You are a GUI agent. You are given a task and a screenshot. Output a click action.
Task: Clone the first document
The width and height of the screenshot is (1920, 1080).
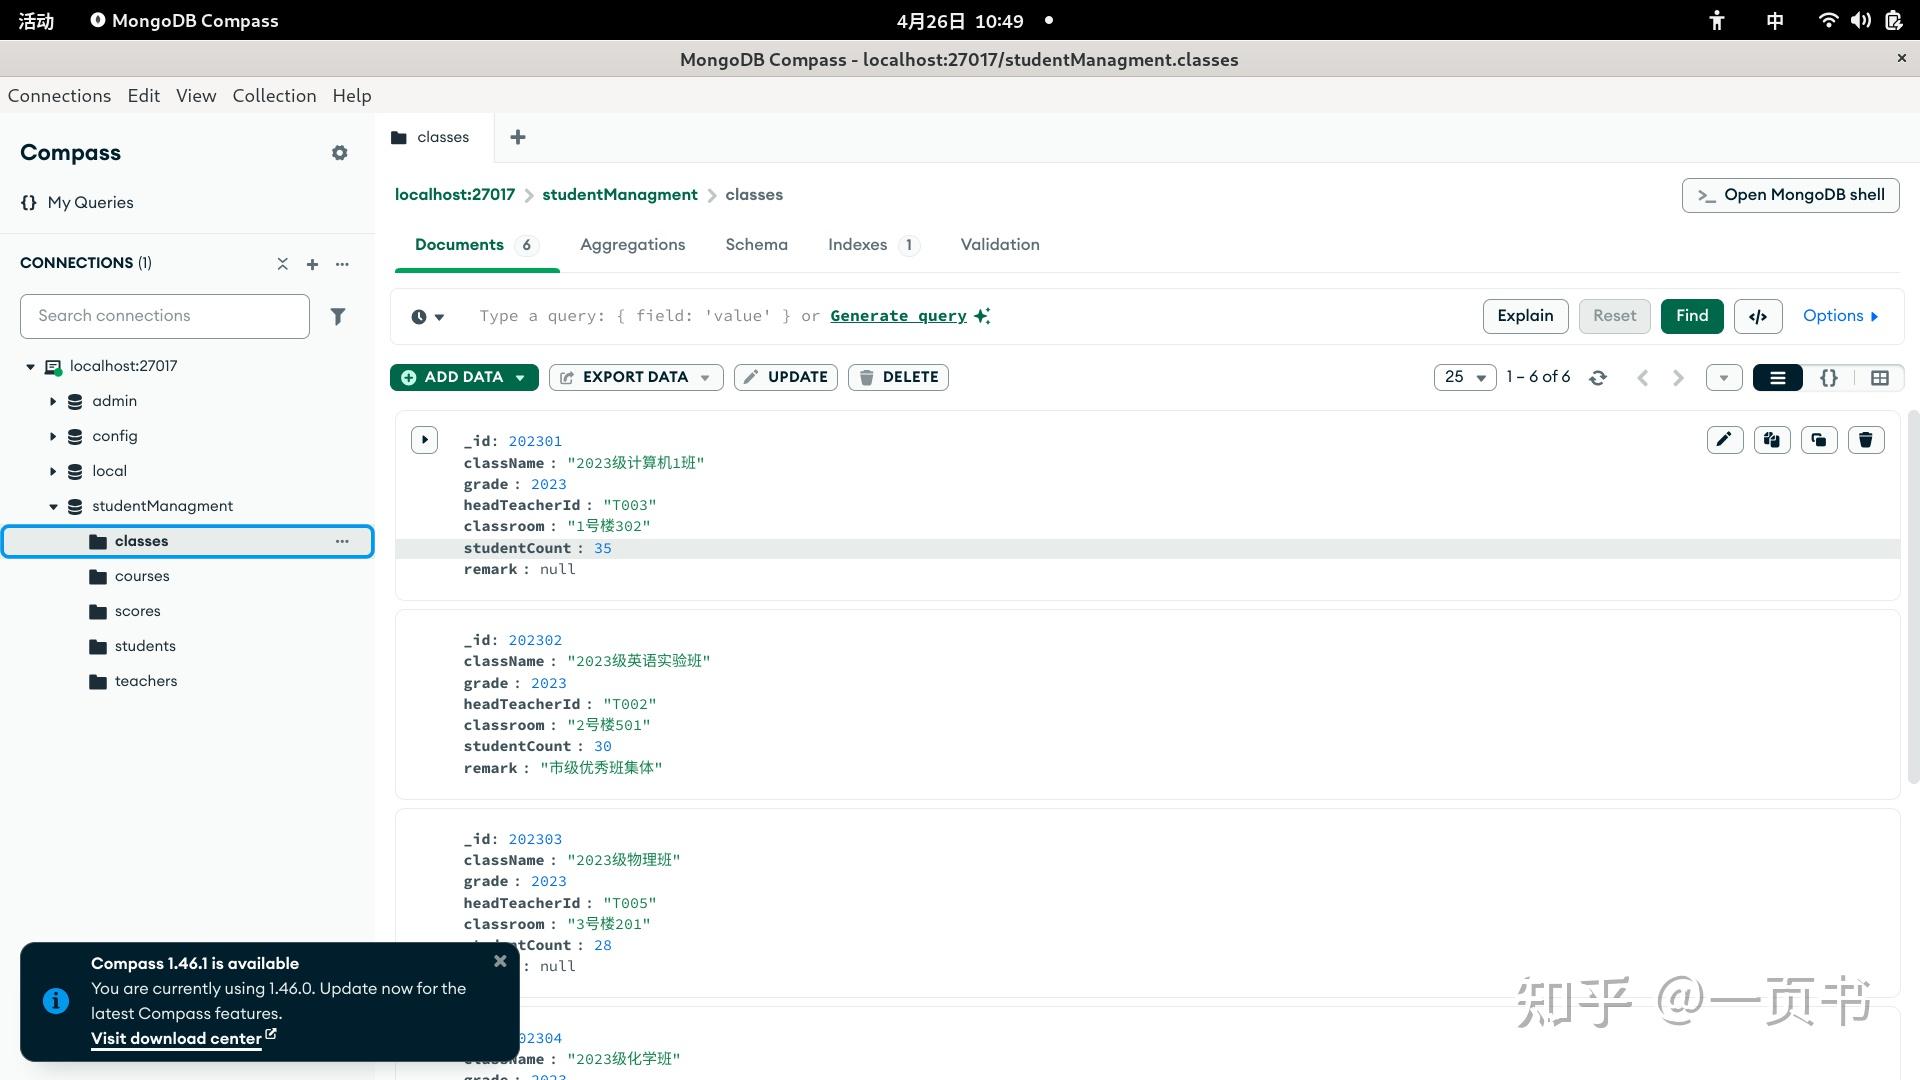[x=1818, y=440]
